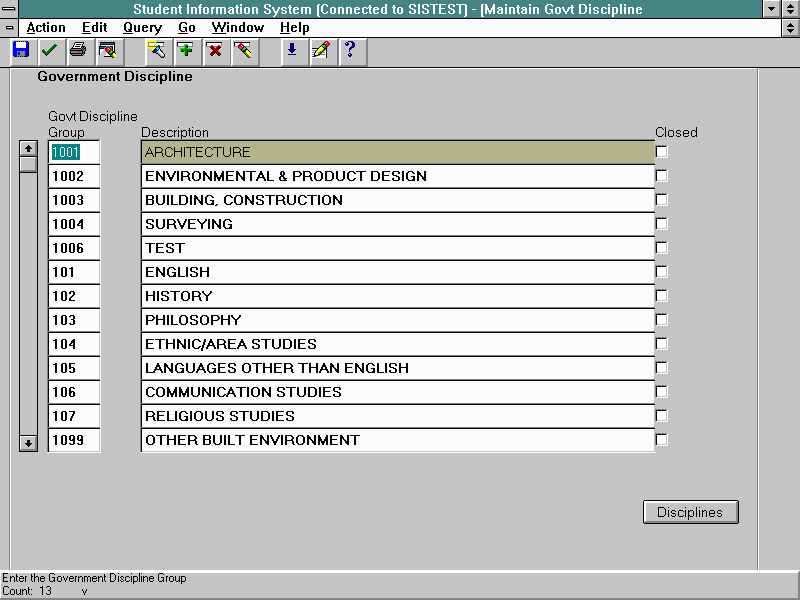Select the SURVEYING description field
The height and width of the screenshot is (600, 800).
[x=397, y=224]
